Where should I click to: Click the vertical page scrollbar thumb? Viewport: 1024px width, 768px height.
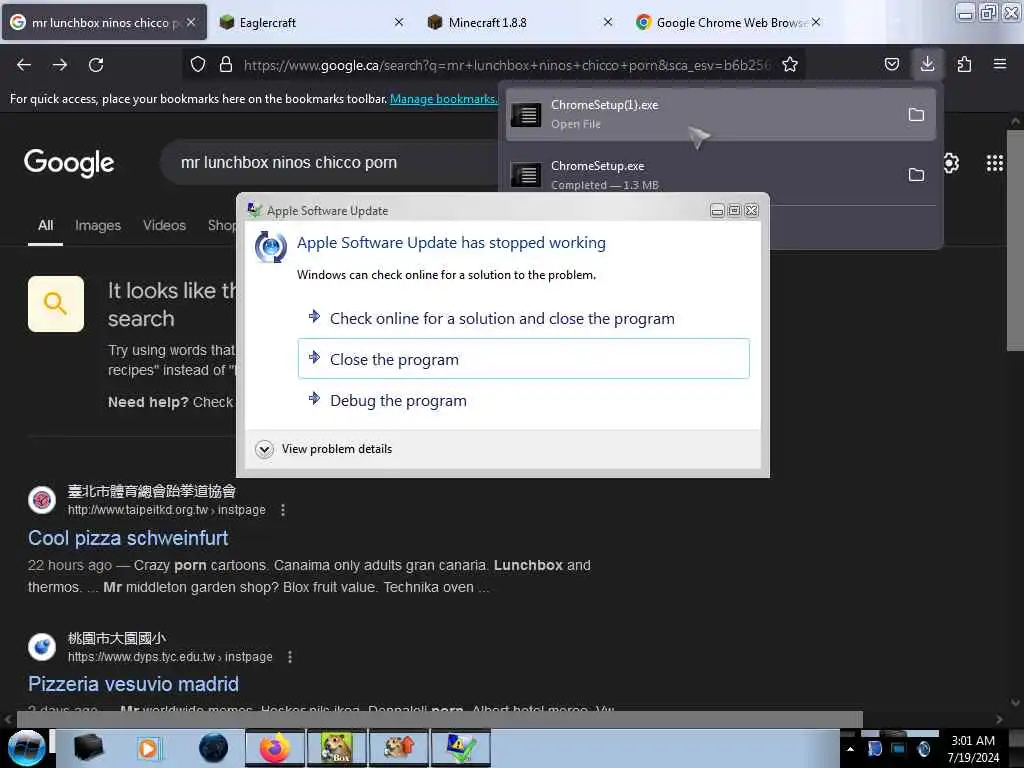coord(1015,240)
